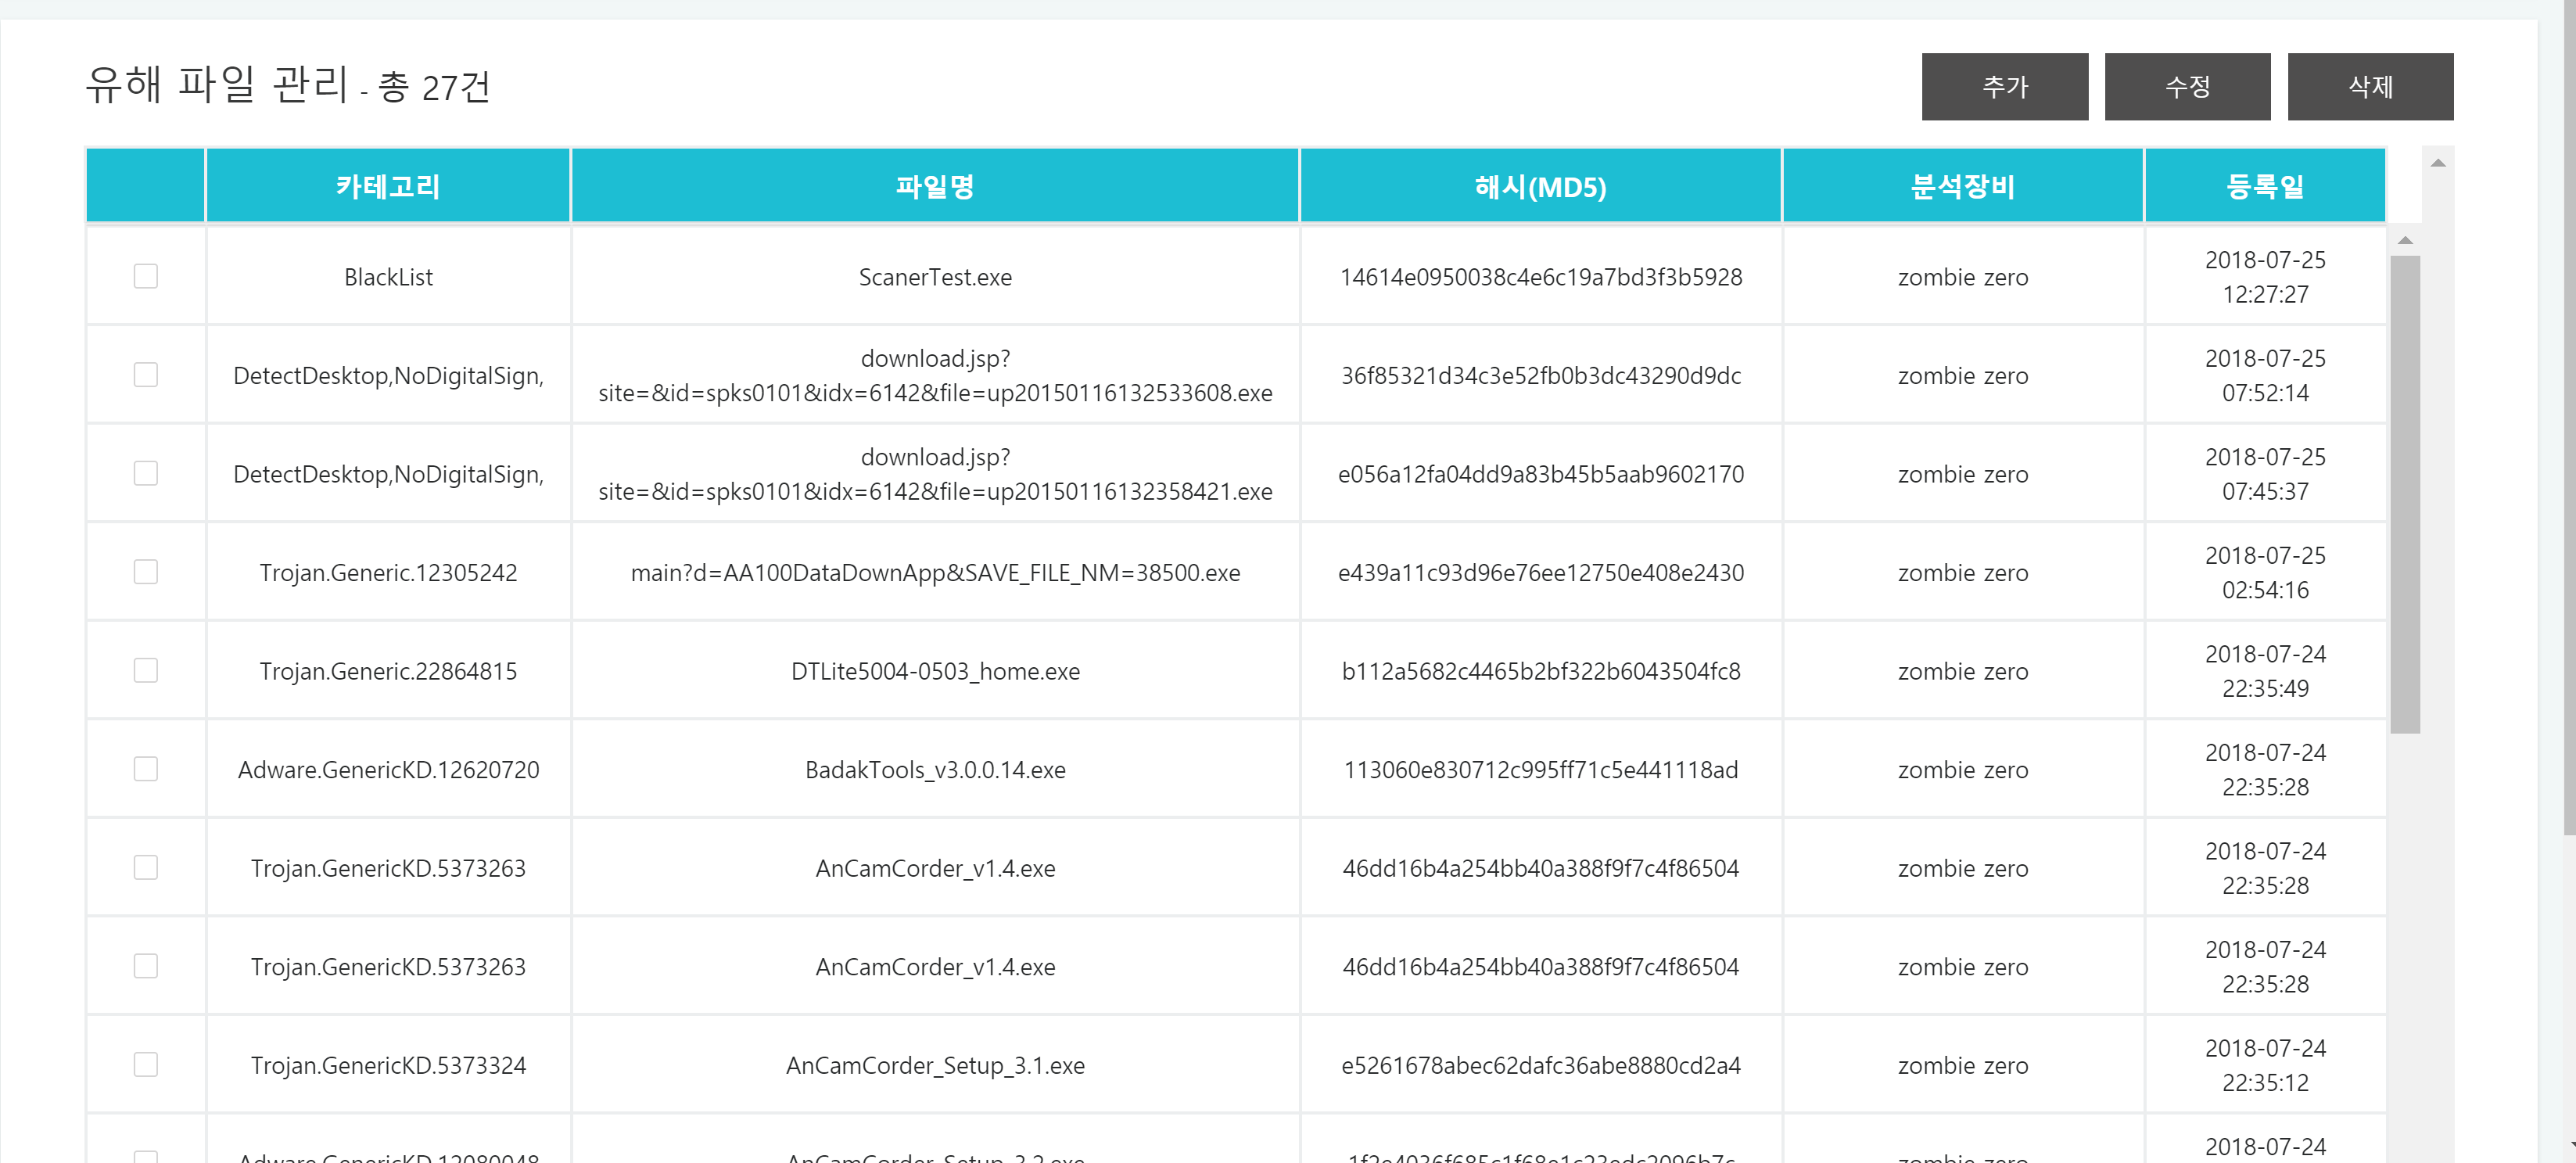The height and width of the screenshot is (1163, 2576).
Task: Click hash e056a12fa04dd9a83b45b5aab9602170
Action: click(x=1540, y=474)
